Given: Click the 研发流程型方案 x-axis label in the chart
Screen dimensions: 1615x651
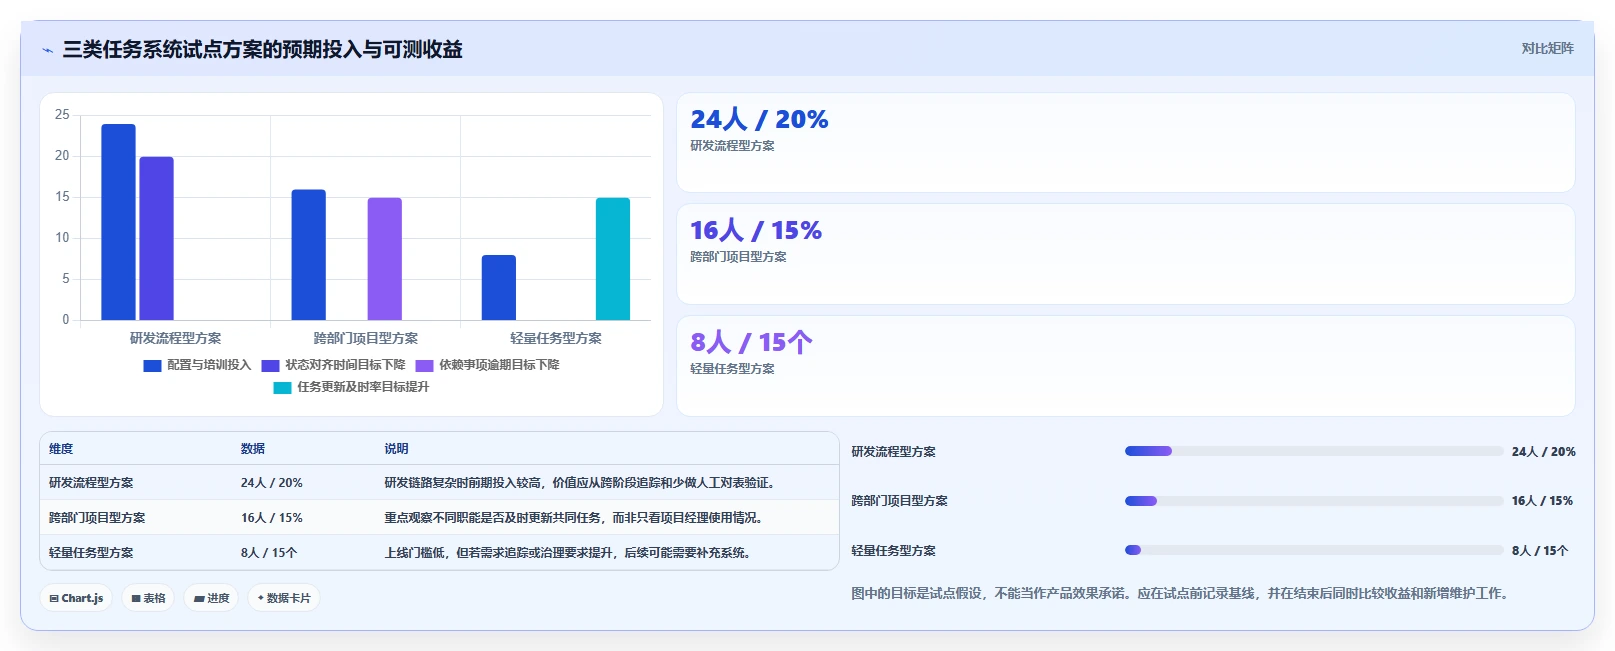Looking at the screenshot, I should click(x=175, y=338).
